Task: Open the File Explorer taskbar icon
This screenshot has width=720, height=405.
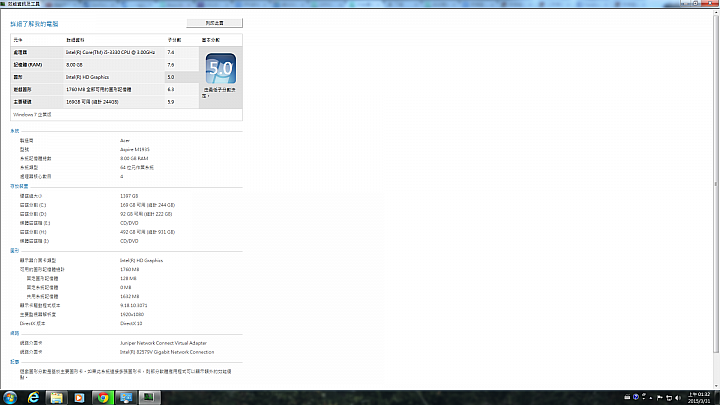Action: pos(56,398)
